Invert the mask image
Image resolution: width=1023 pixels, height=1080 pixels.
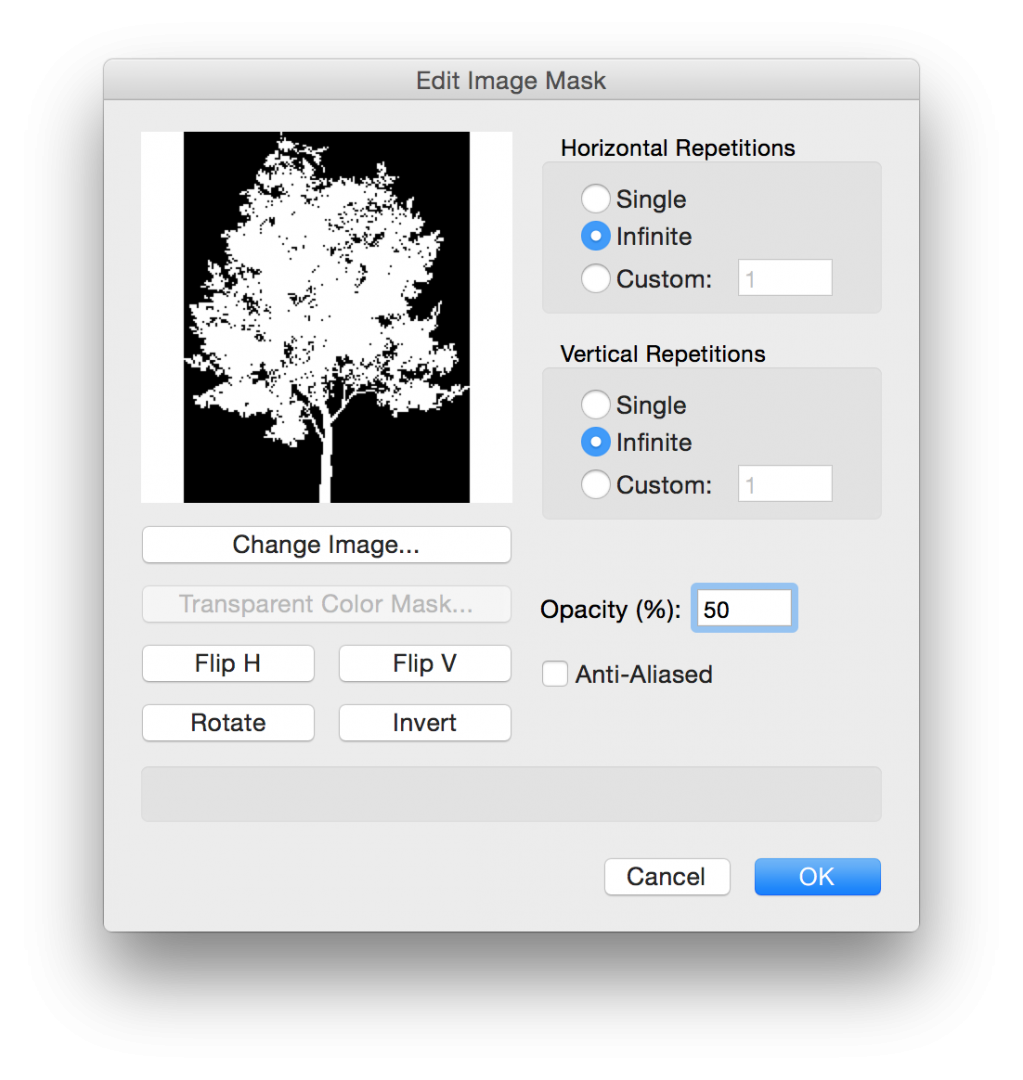click(425, 723)
